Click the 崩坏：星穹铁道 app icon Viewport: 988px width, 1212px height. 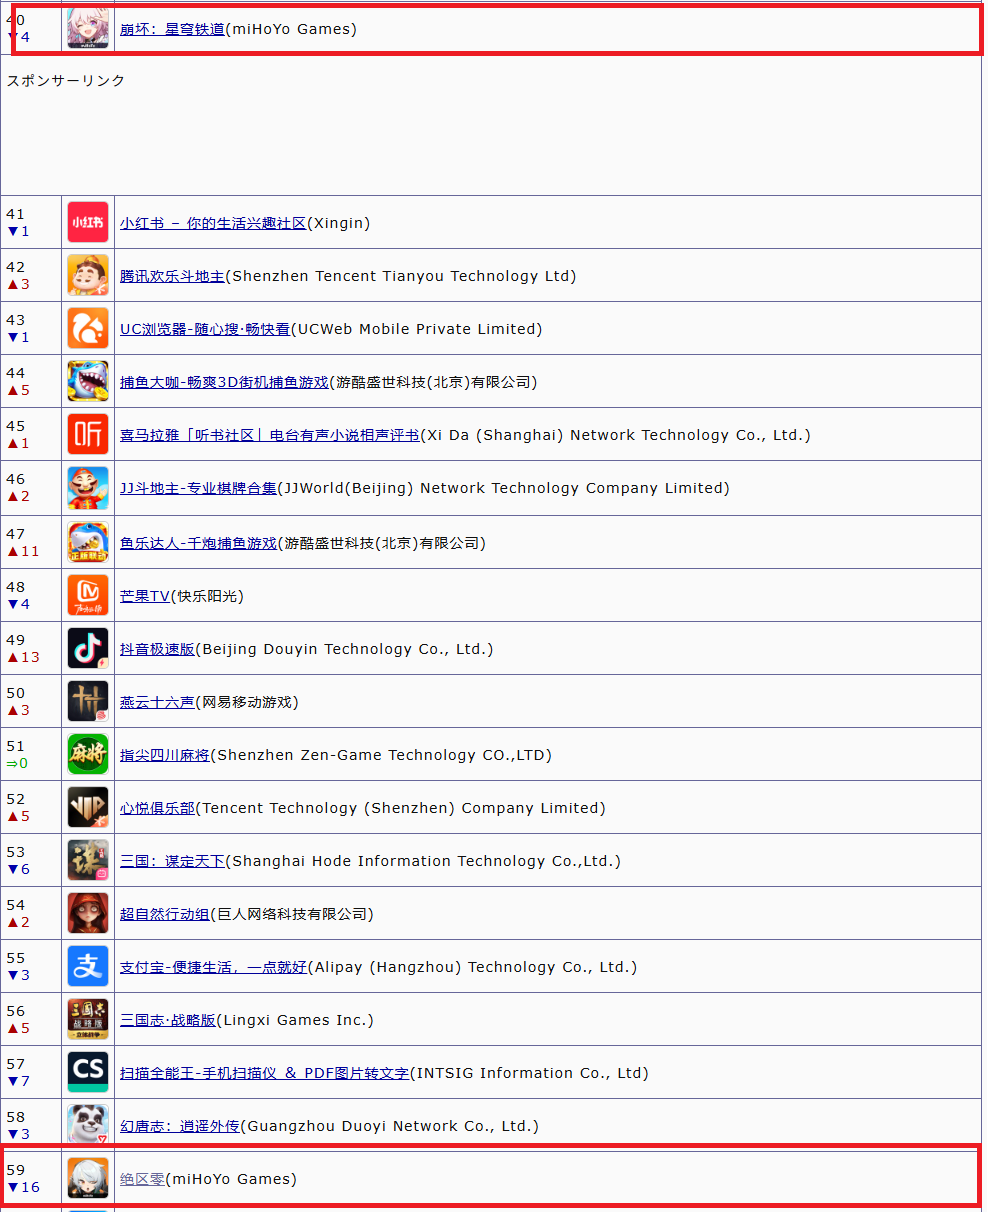88,29
